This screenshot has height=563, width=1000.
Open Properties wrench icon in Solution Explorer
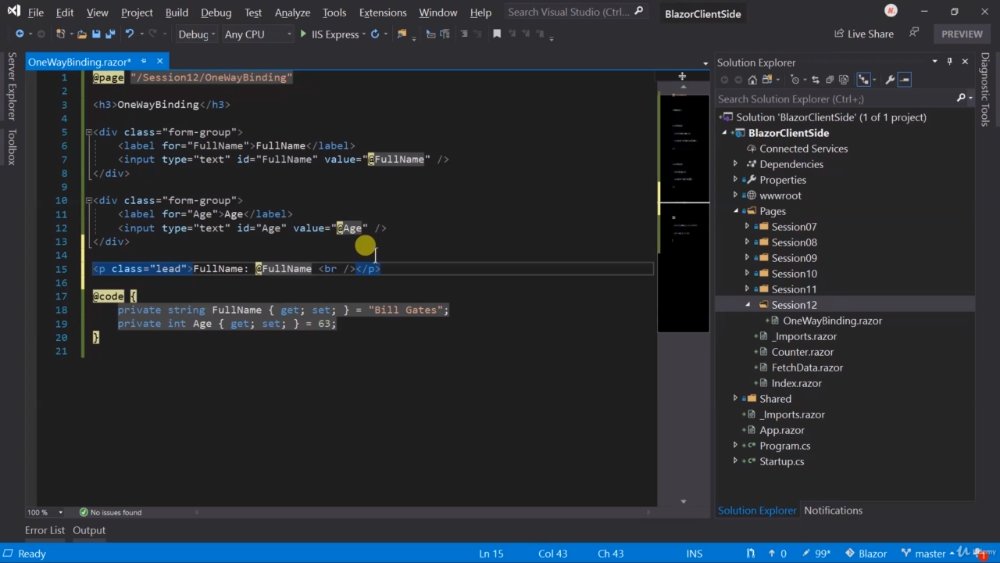(x=890, y=80)
